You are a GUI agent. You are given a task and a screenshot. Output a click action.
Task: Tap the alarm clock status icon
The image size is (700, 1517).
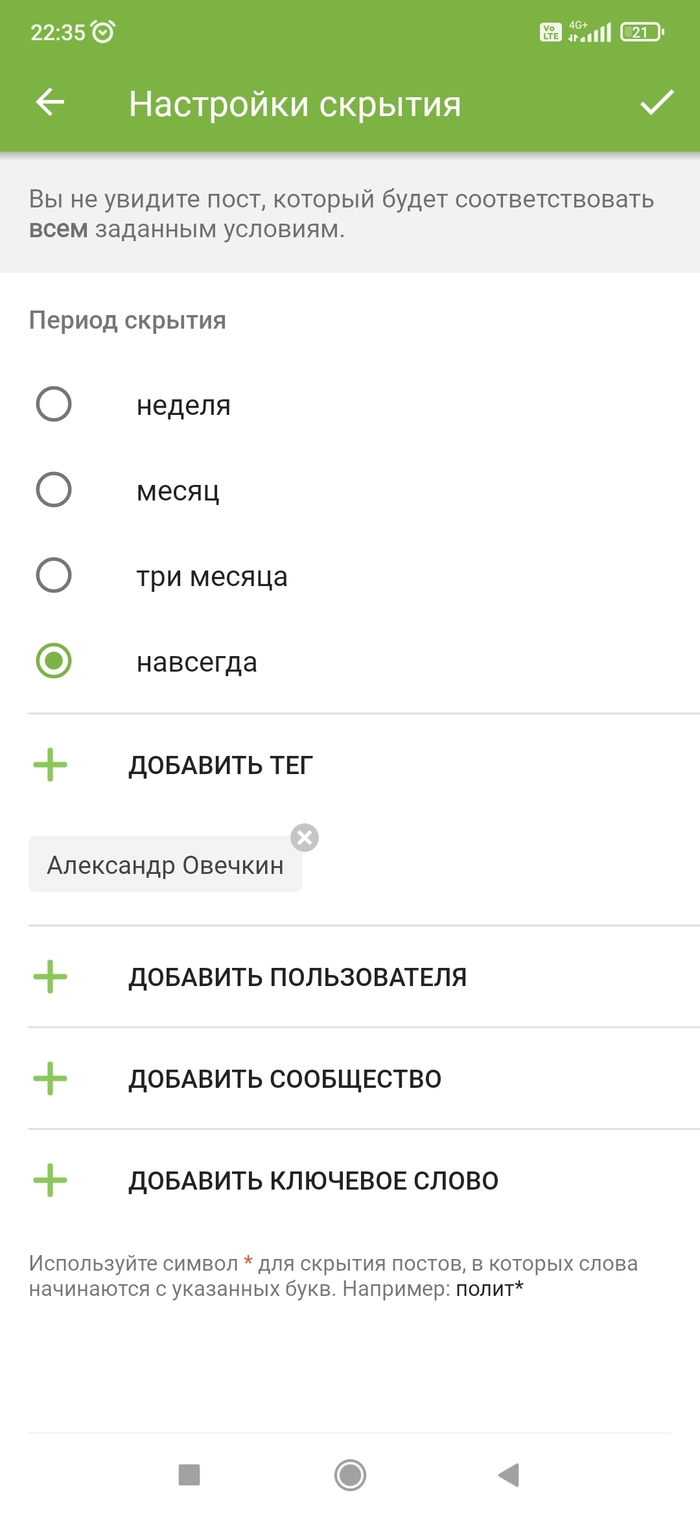click(103, 32)
